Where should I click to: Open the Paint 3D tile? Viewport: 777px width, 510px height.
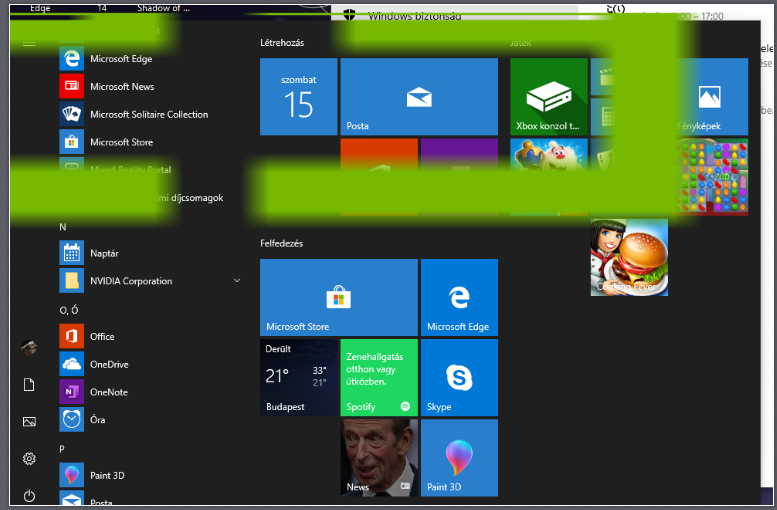pyautogui.click(x=459, y=458)
